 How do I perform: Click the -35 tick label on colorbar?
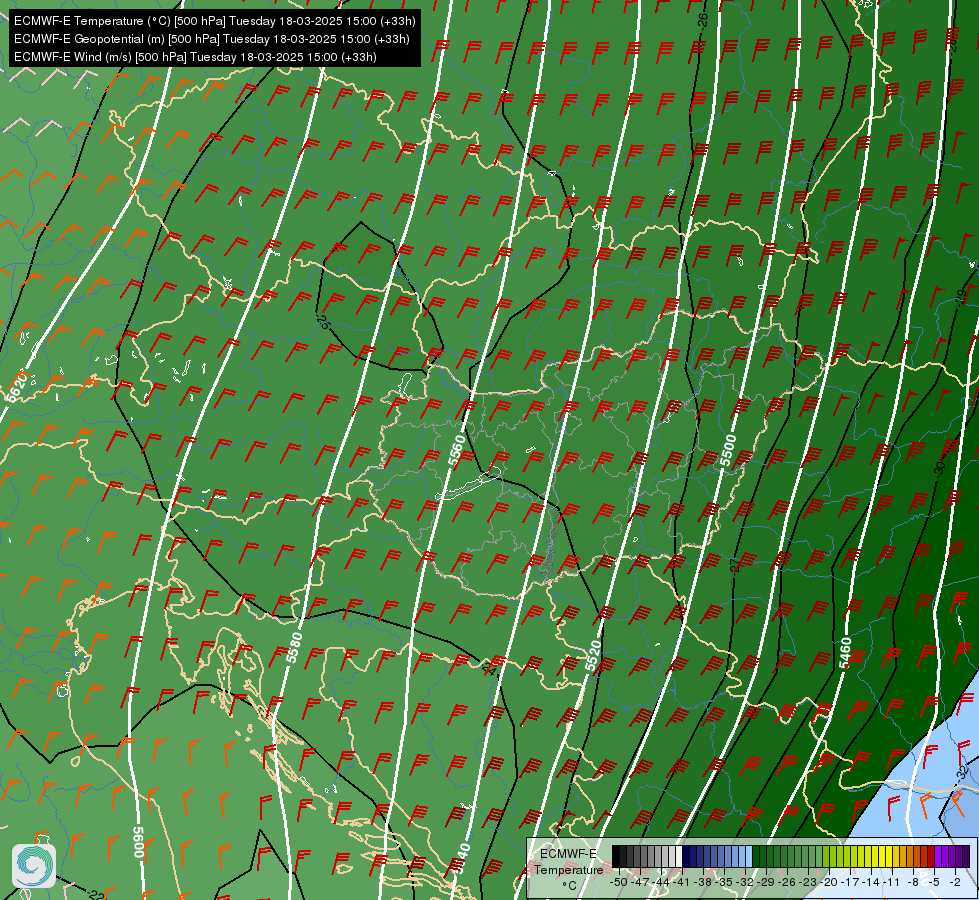(725, 882)
